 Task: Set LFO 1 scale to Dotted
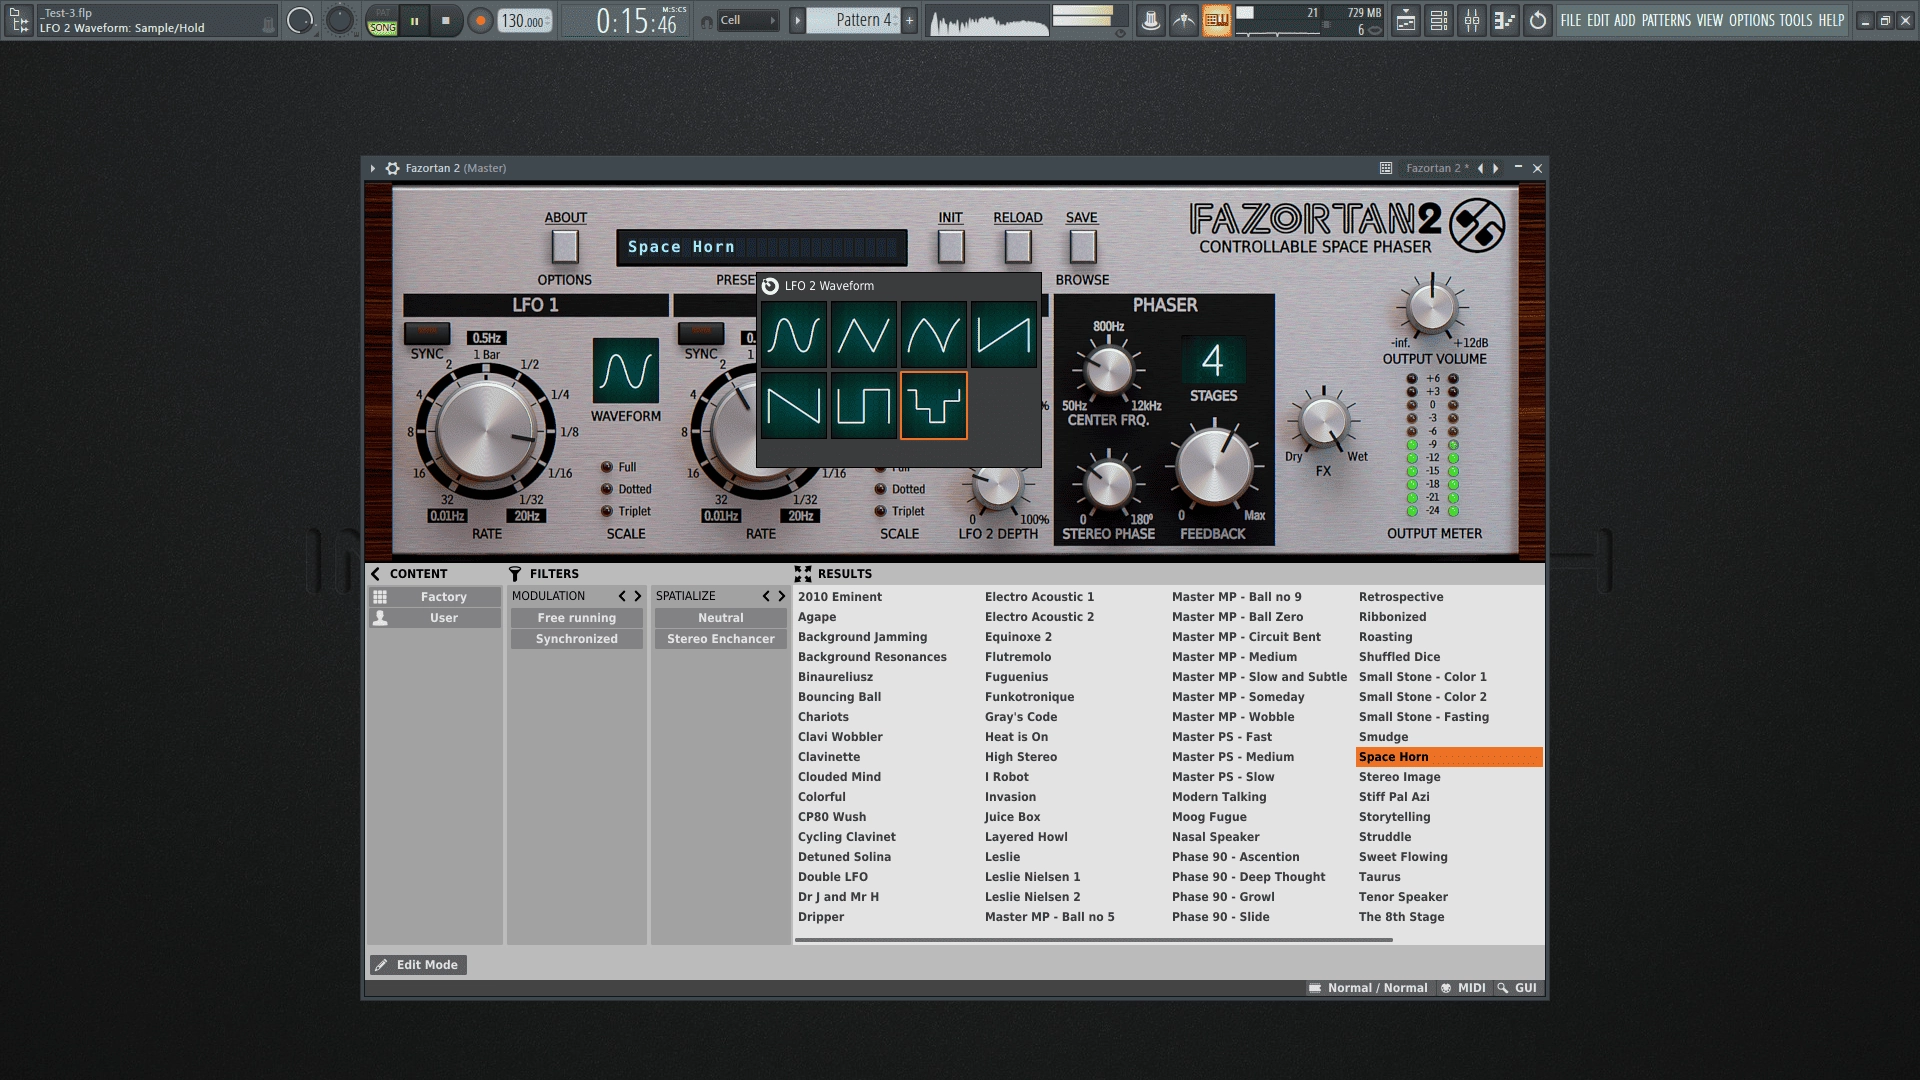[x=606, y=489]
